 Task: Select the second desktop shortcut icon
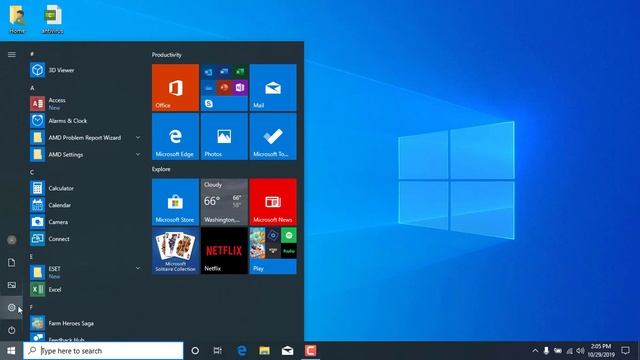52,19
